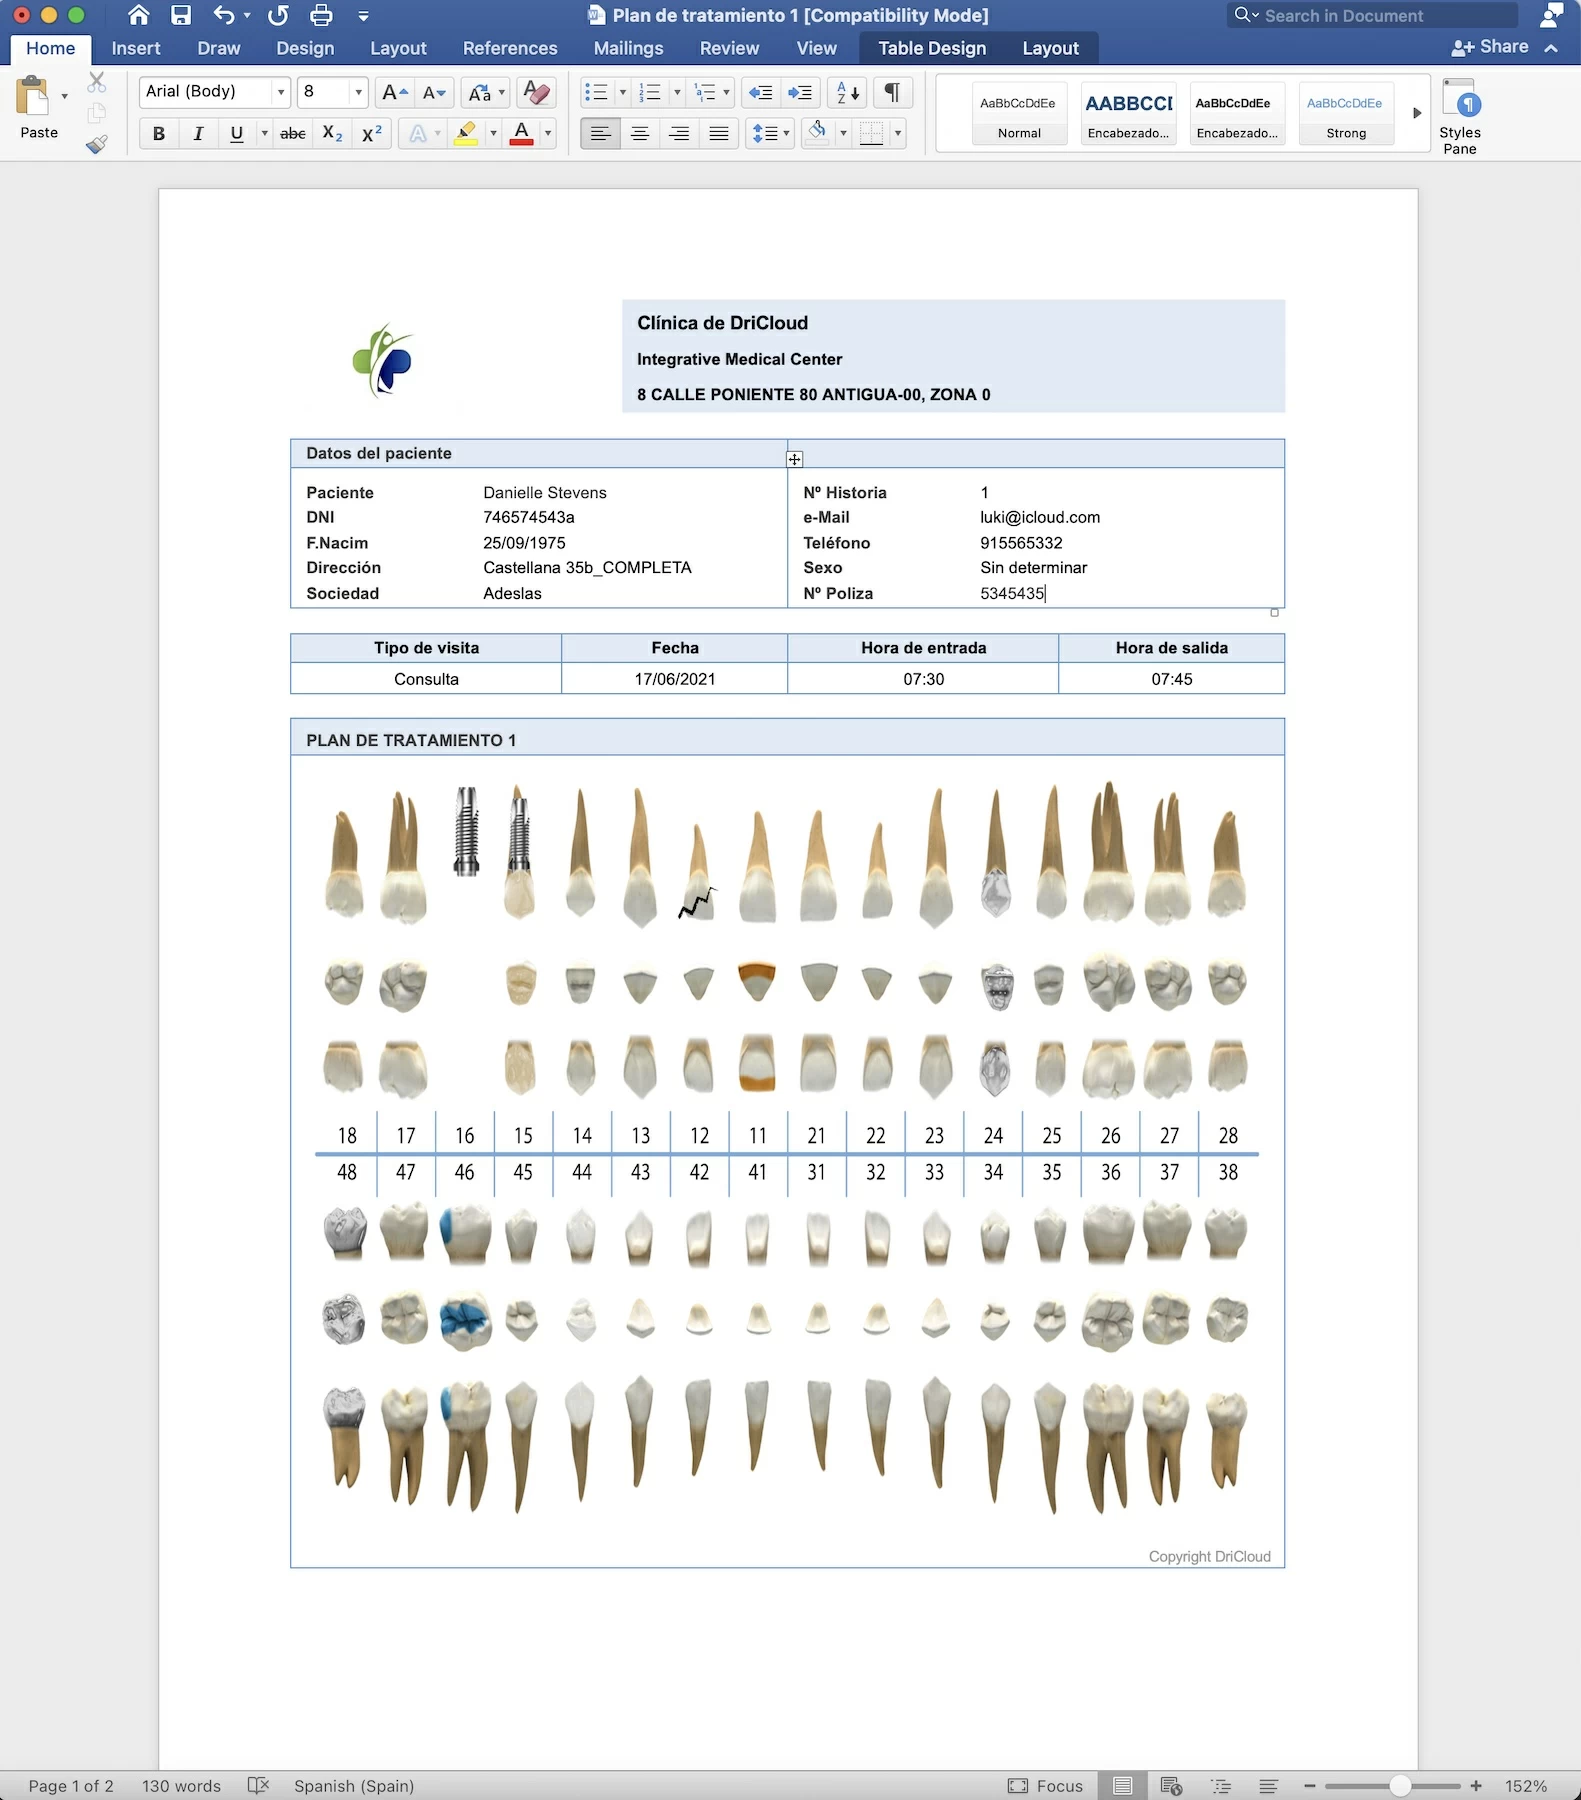Open the font size dropdown

(358, 92)
